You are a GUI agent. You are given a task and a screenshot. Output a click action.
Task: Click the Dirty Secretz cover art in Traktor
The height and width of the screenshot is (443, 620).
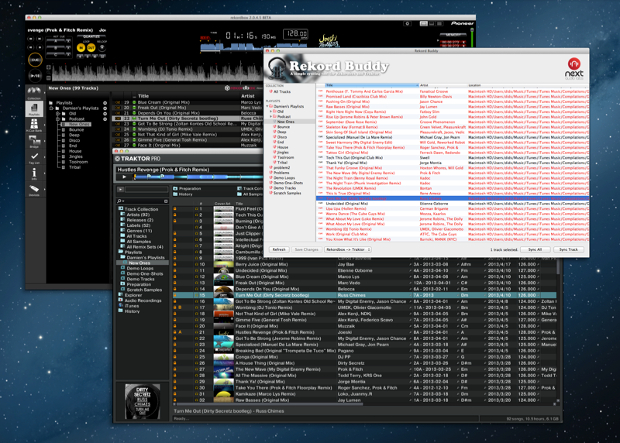coord(142,401)
